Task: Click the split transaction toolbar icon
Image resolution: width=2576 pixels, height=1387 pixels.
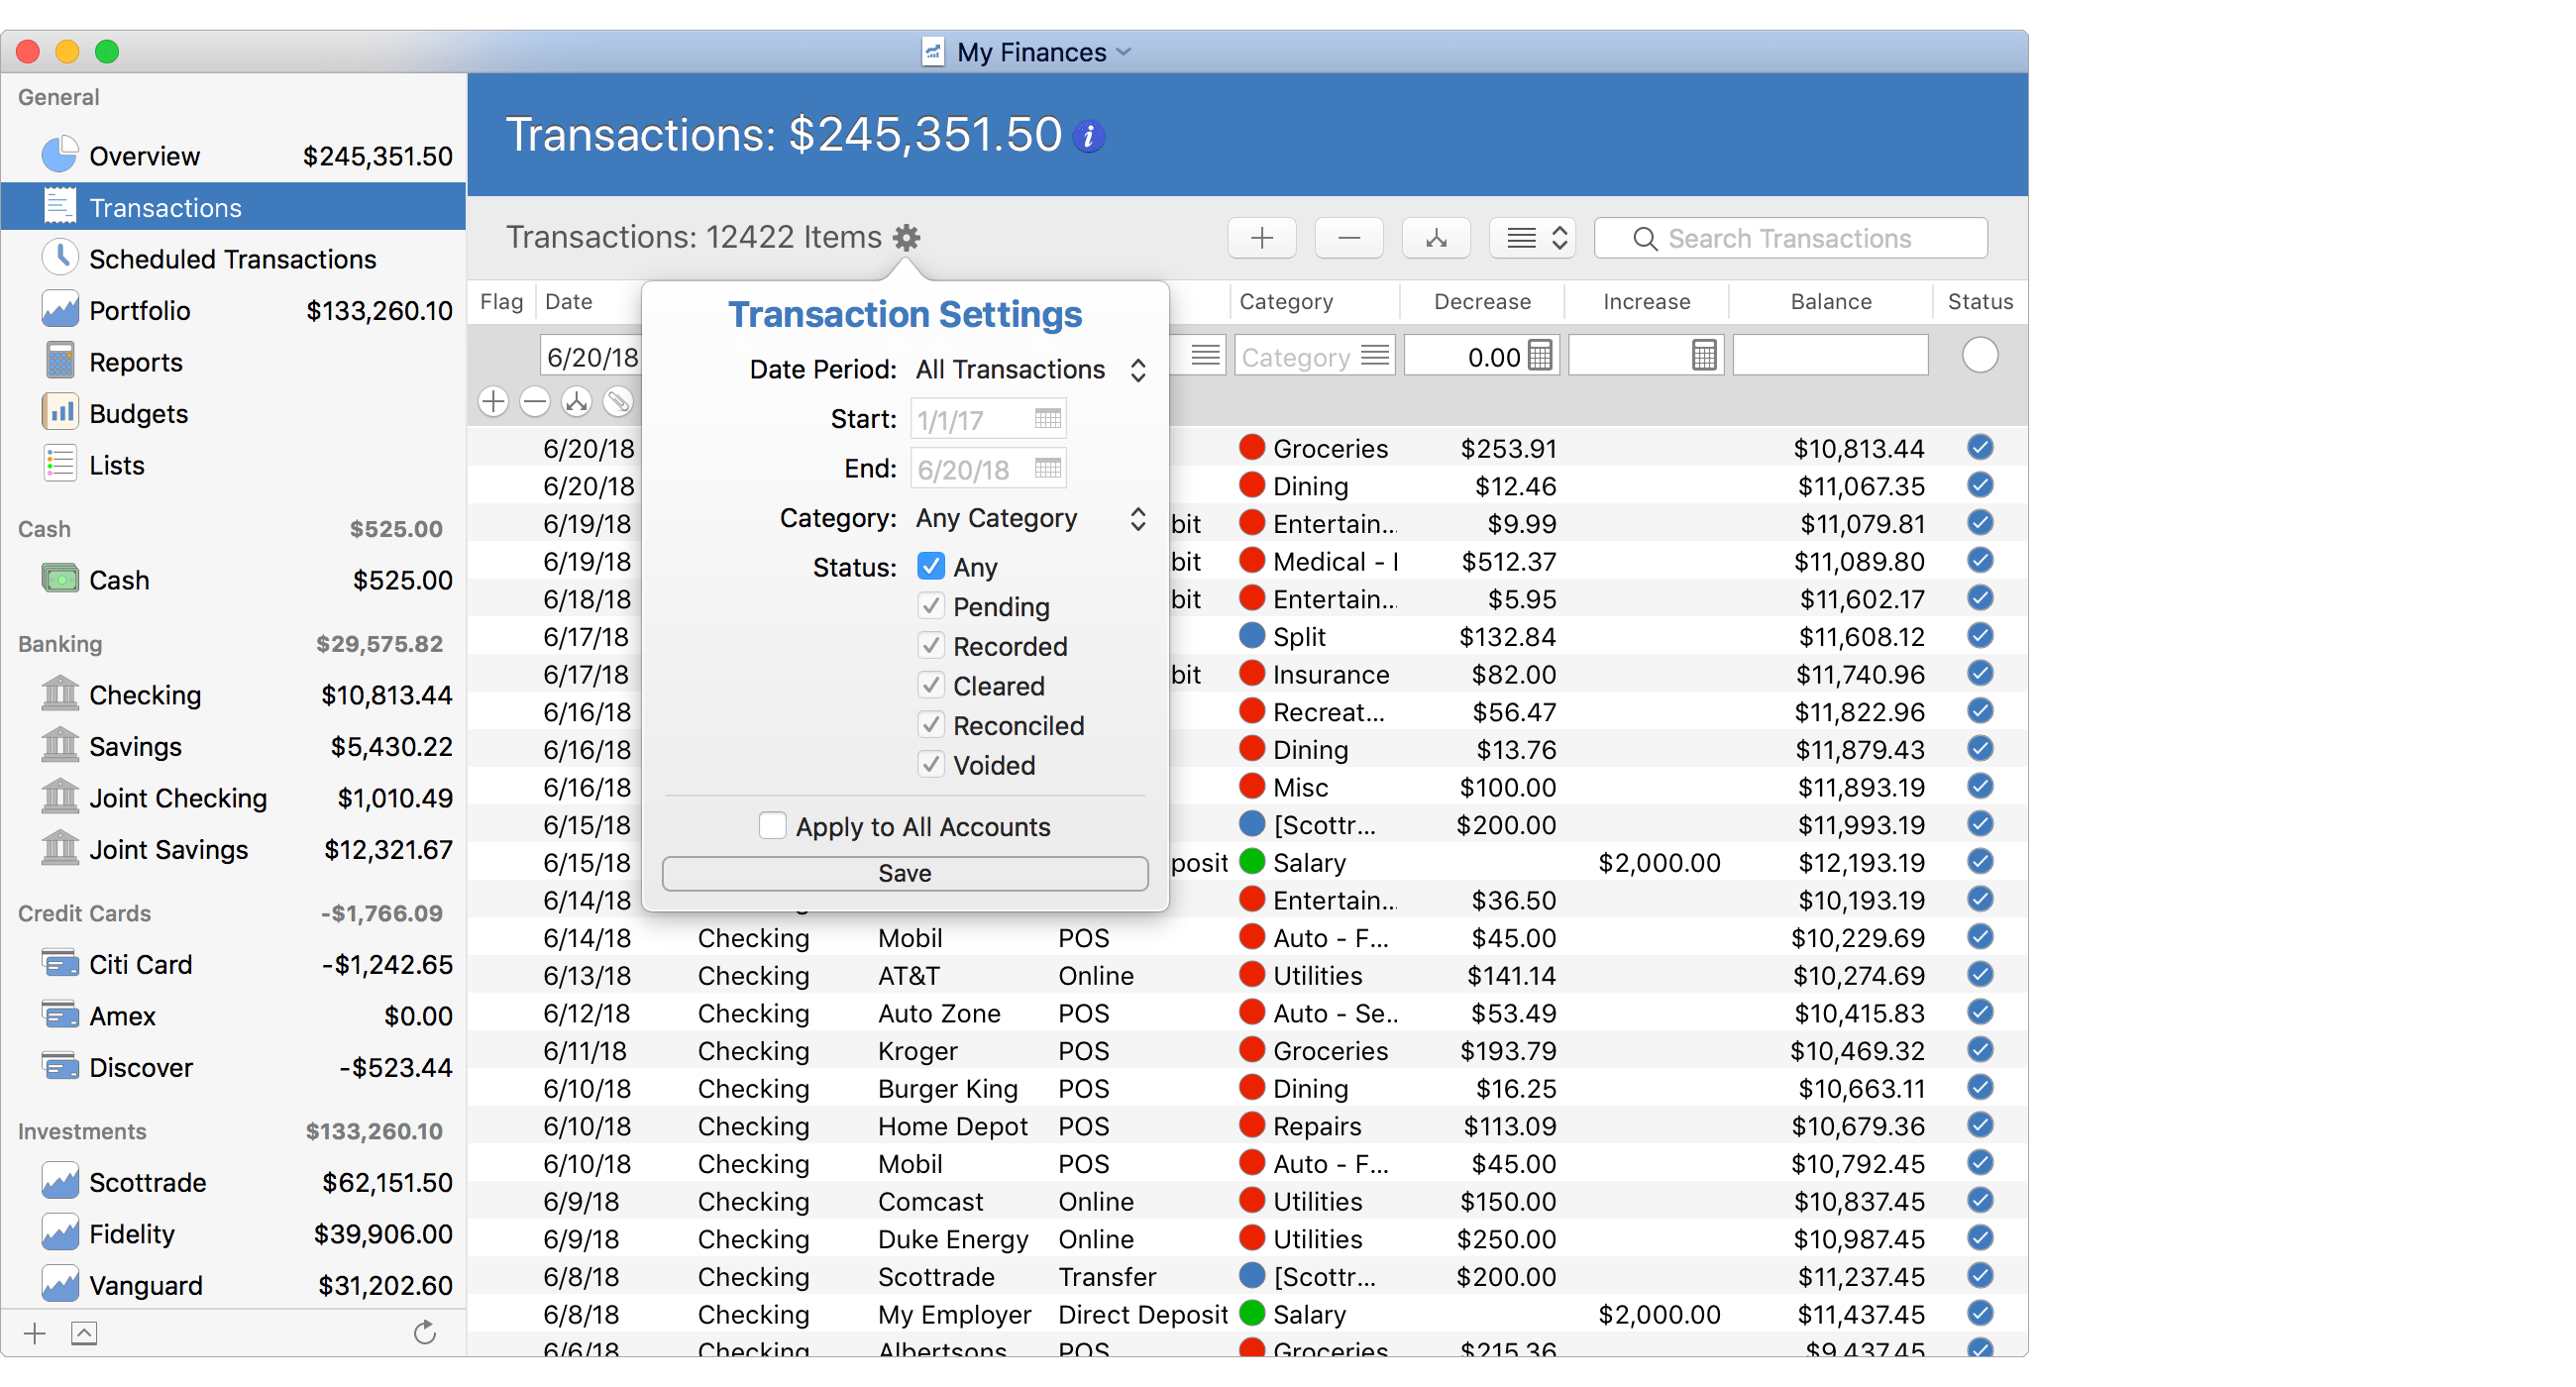Action: 1435,238
